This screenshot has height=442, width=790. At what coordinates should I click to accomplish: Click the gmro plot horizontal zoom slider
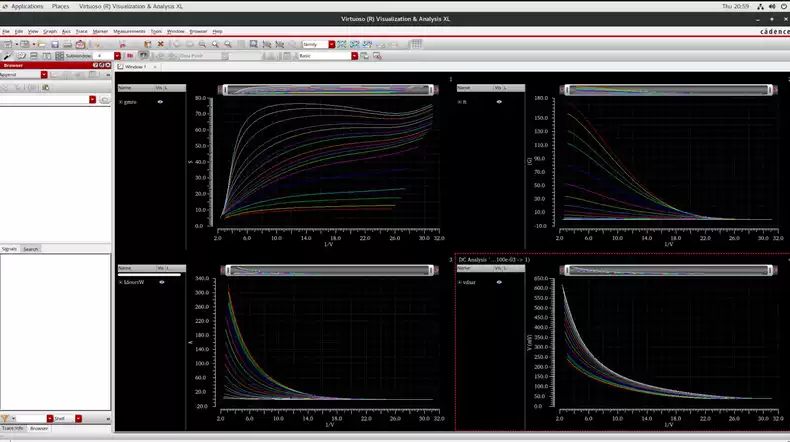(328, 90)
